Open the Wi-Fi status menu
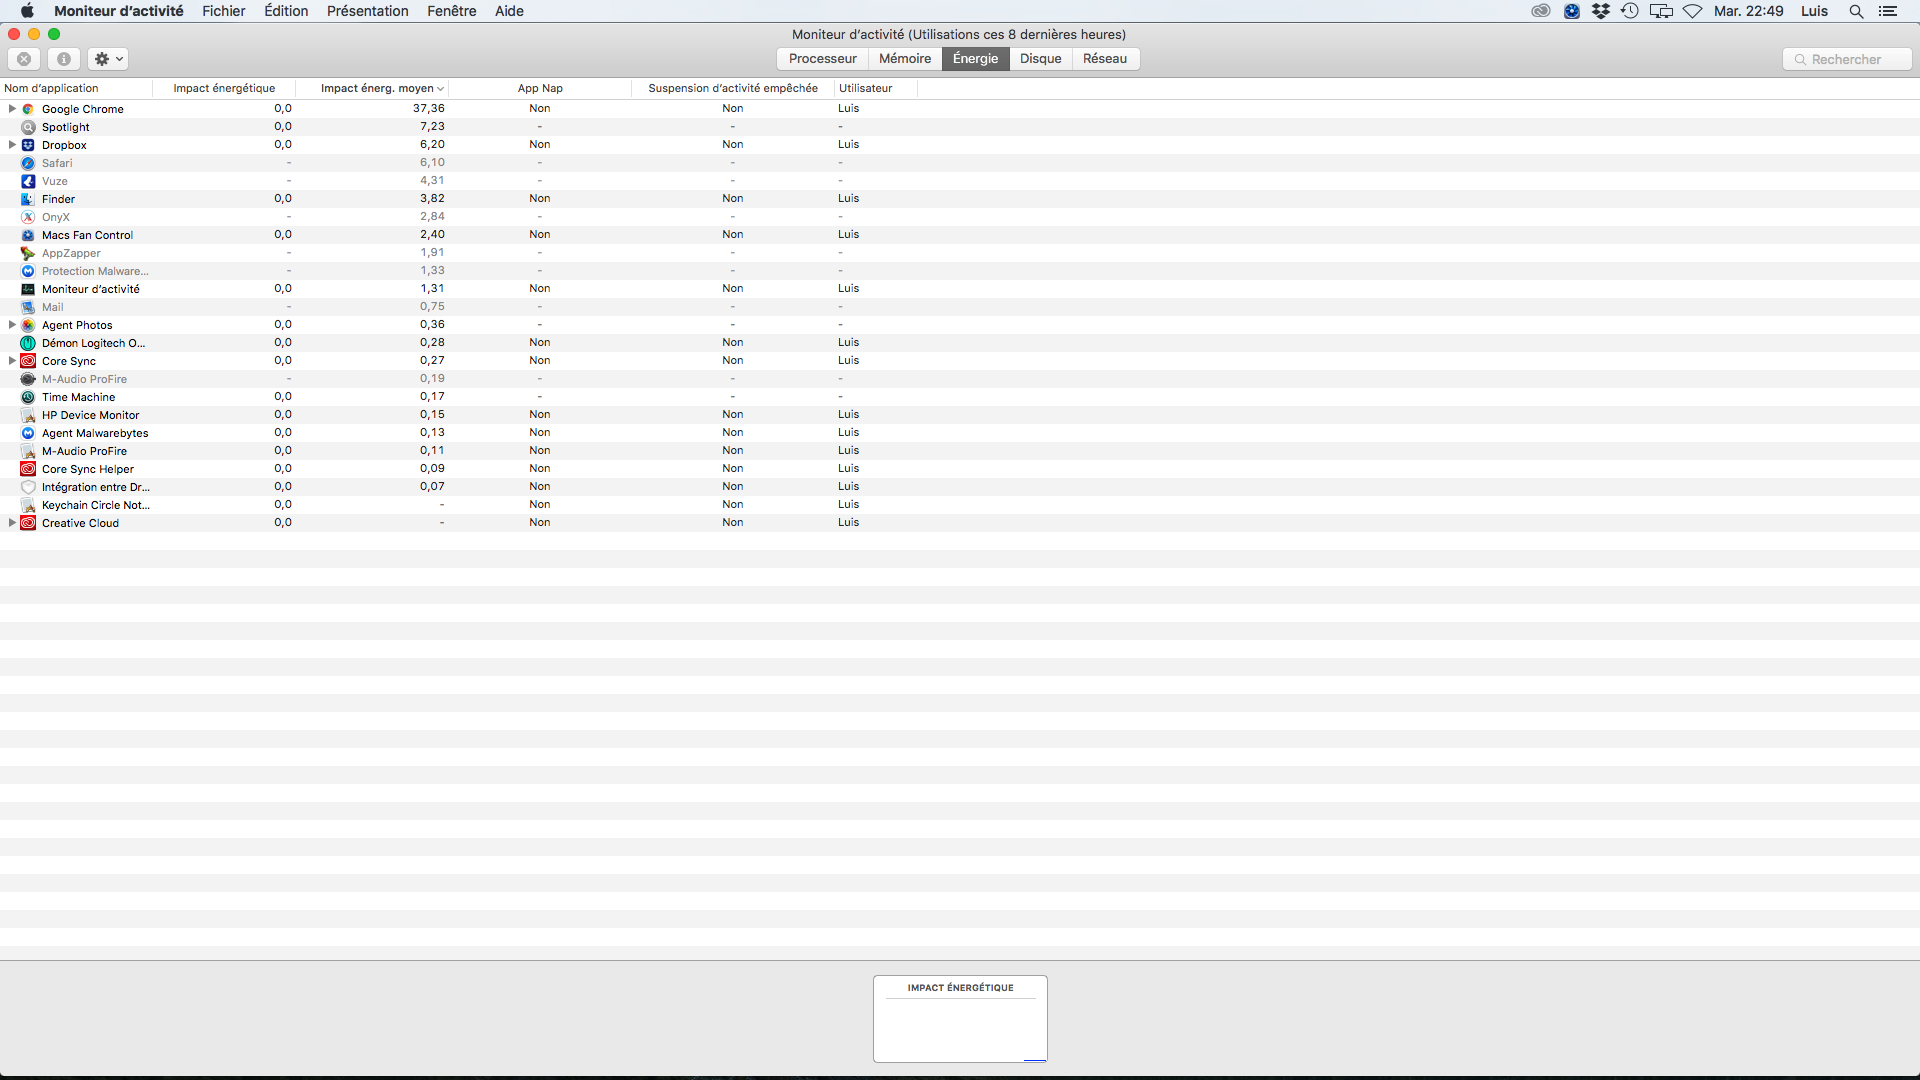This screenshot has height=1080, width=1920. coord(1693,11)
